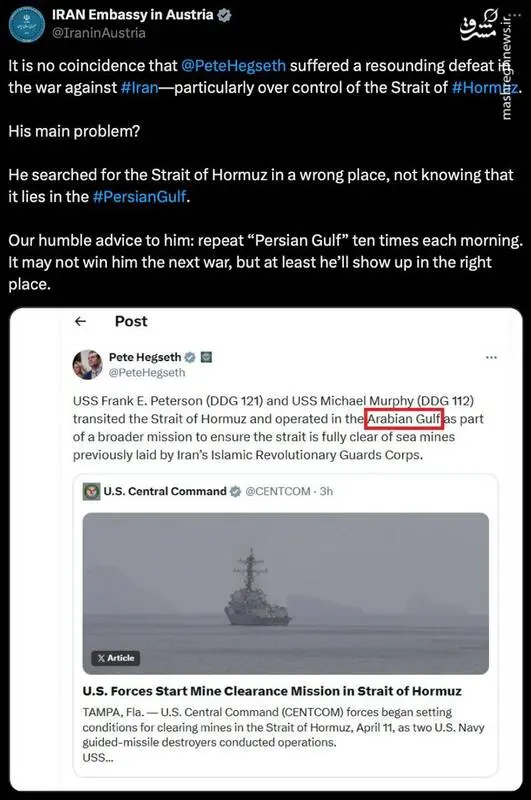This screenshot has width=531, height=800.
Task: Open the @PeteHegseth mention link
Action: [233, 66]
